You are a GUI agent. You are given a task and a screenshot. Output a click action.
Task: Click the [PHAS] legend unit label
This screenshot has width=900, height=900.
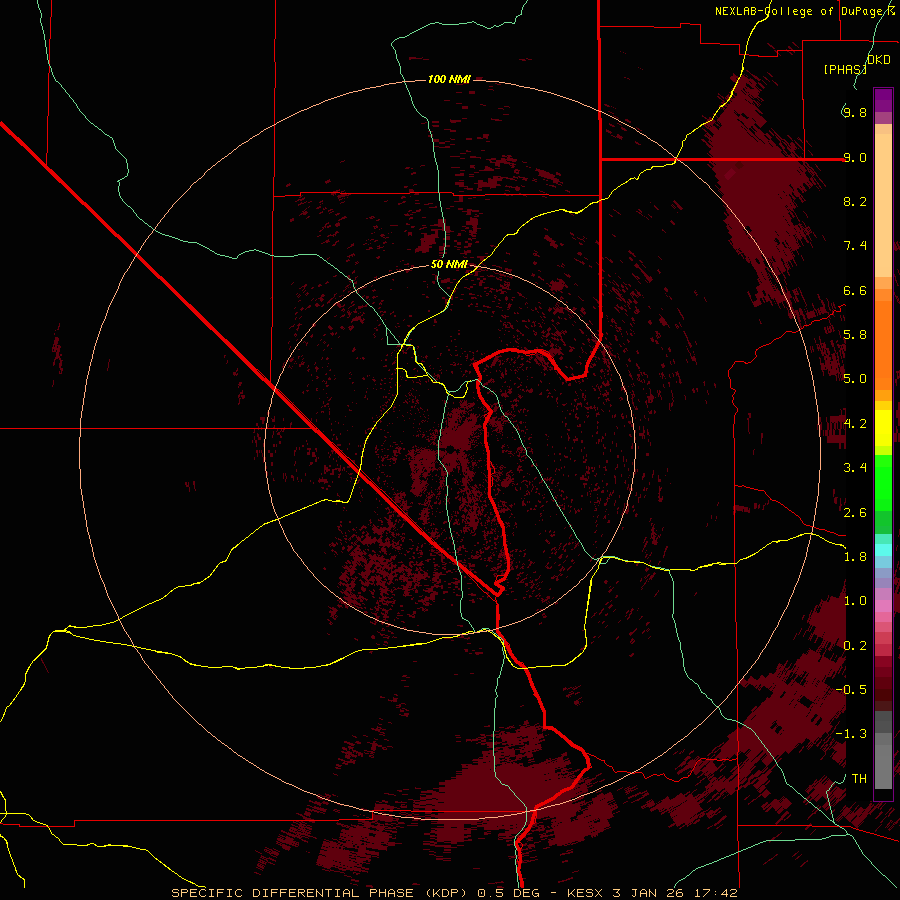coord(845,69)
